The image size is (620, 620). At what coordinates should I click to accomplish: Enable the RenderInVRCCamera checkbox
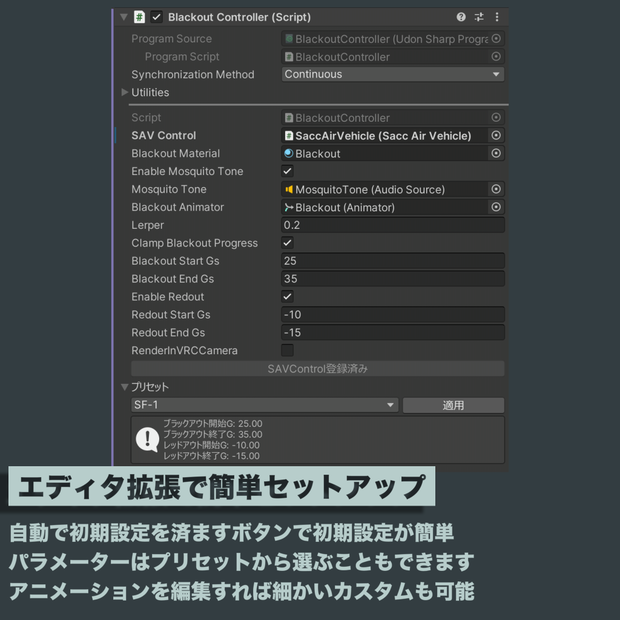point(287,350)
